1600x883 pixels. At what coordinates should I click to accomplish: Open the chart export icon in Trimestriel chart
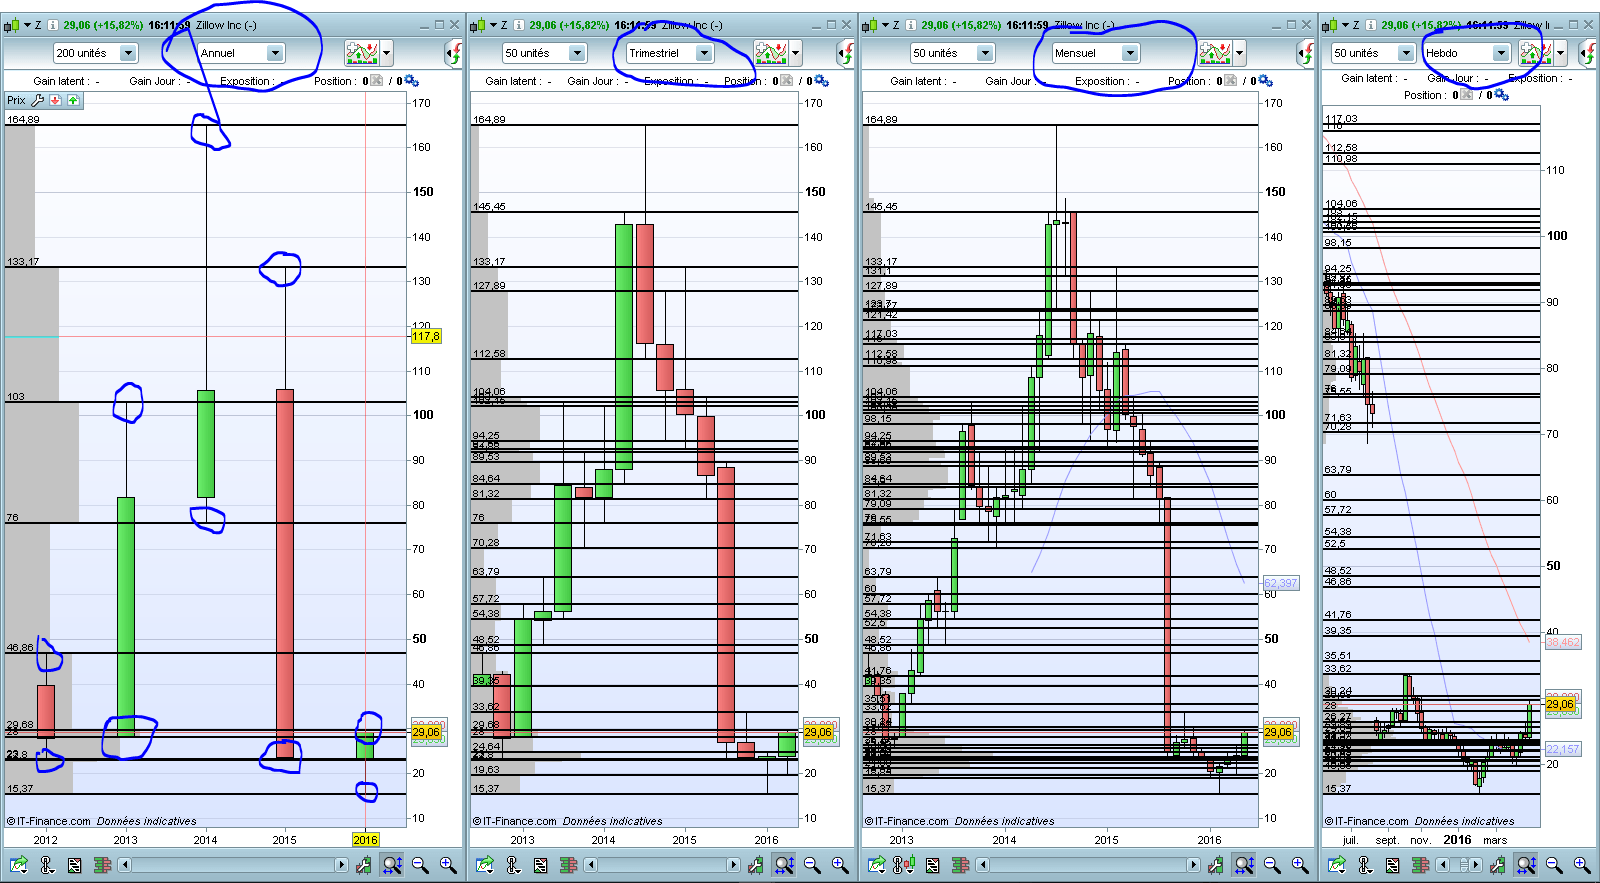click(485, 865)
